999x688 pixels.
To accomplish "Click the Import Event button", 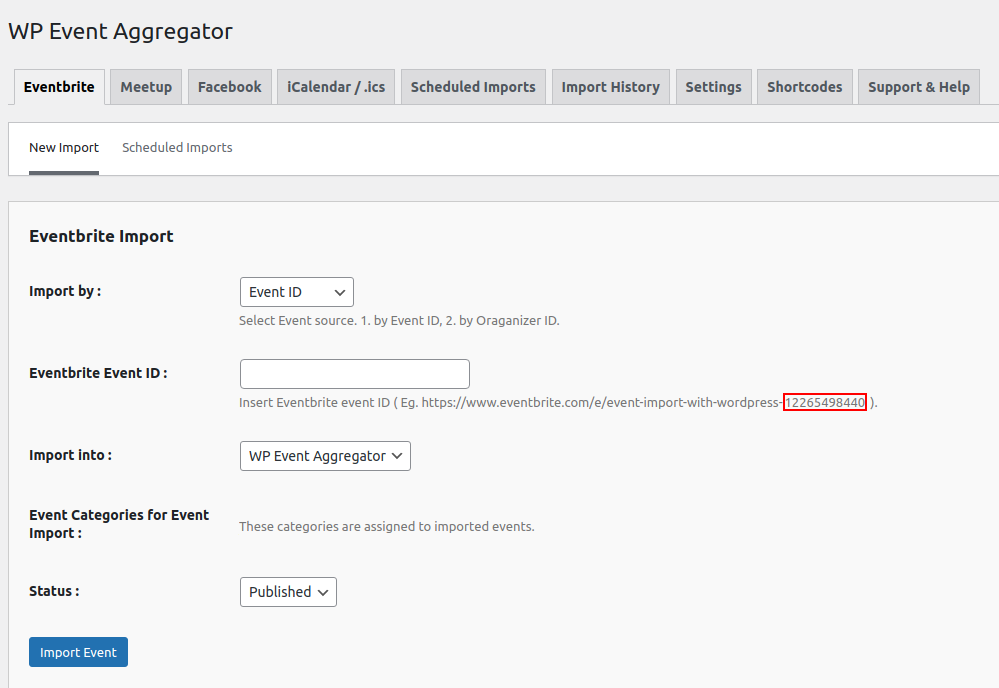I will coord(78,651).
